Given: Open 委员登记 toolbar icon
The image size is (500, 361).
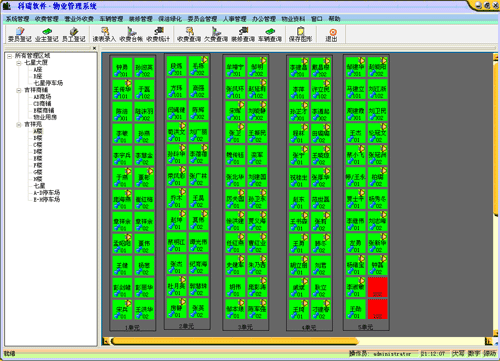Looking at the screenshot, I should (19, 35).
